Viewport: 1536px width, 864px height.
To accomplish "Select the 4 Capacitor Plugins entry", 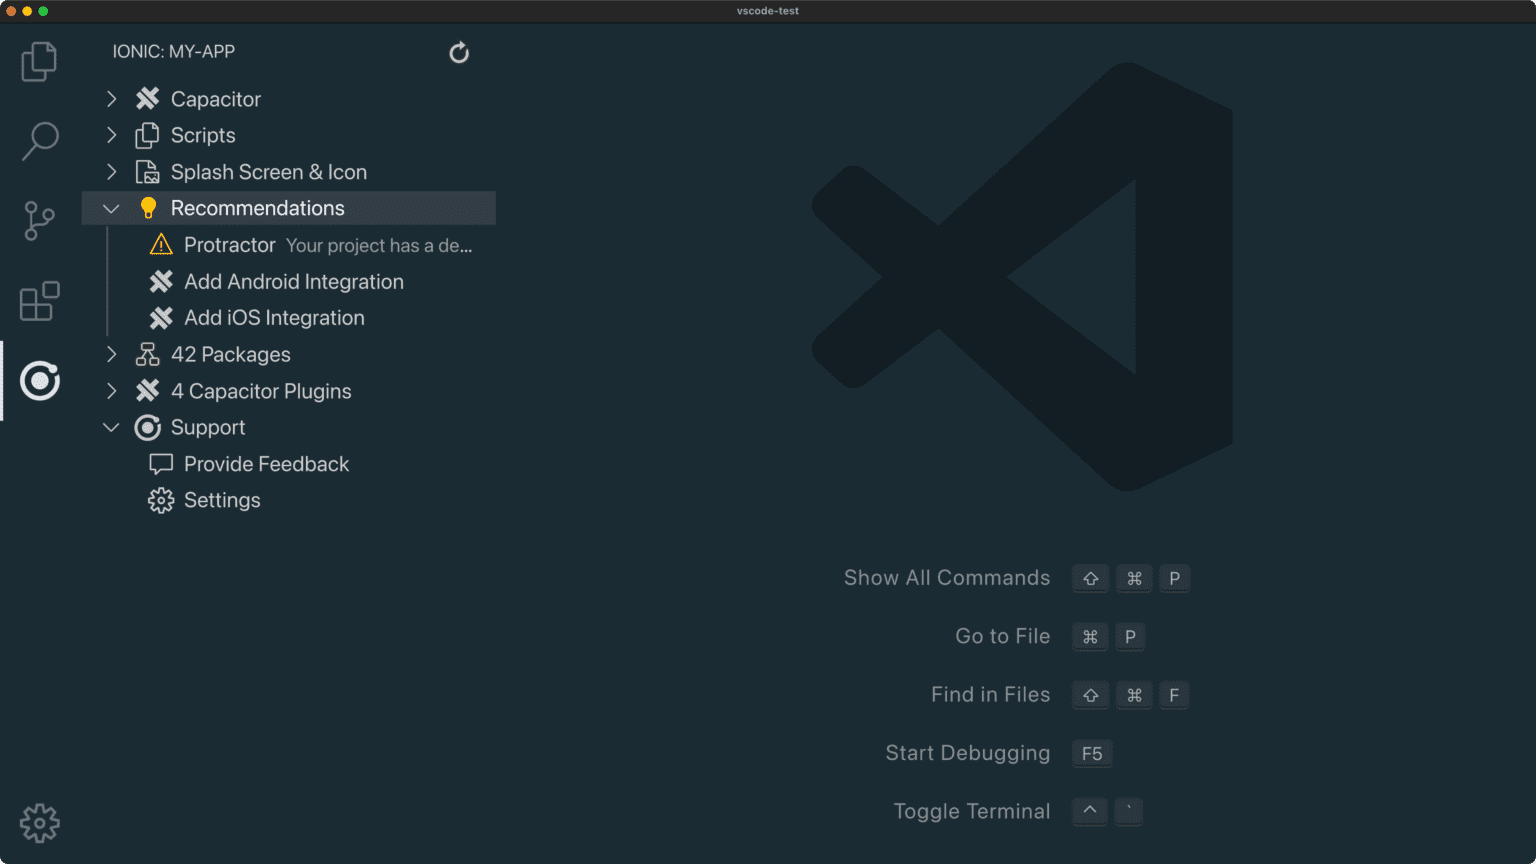I will coord(261,391).
